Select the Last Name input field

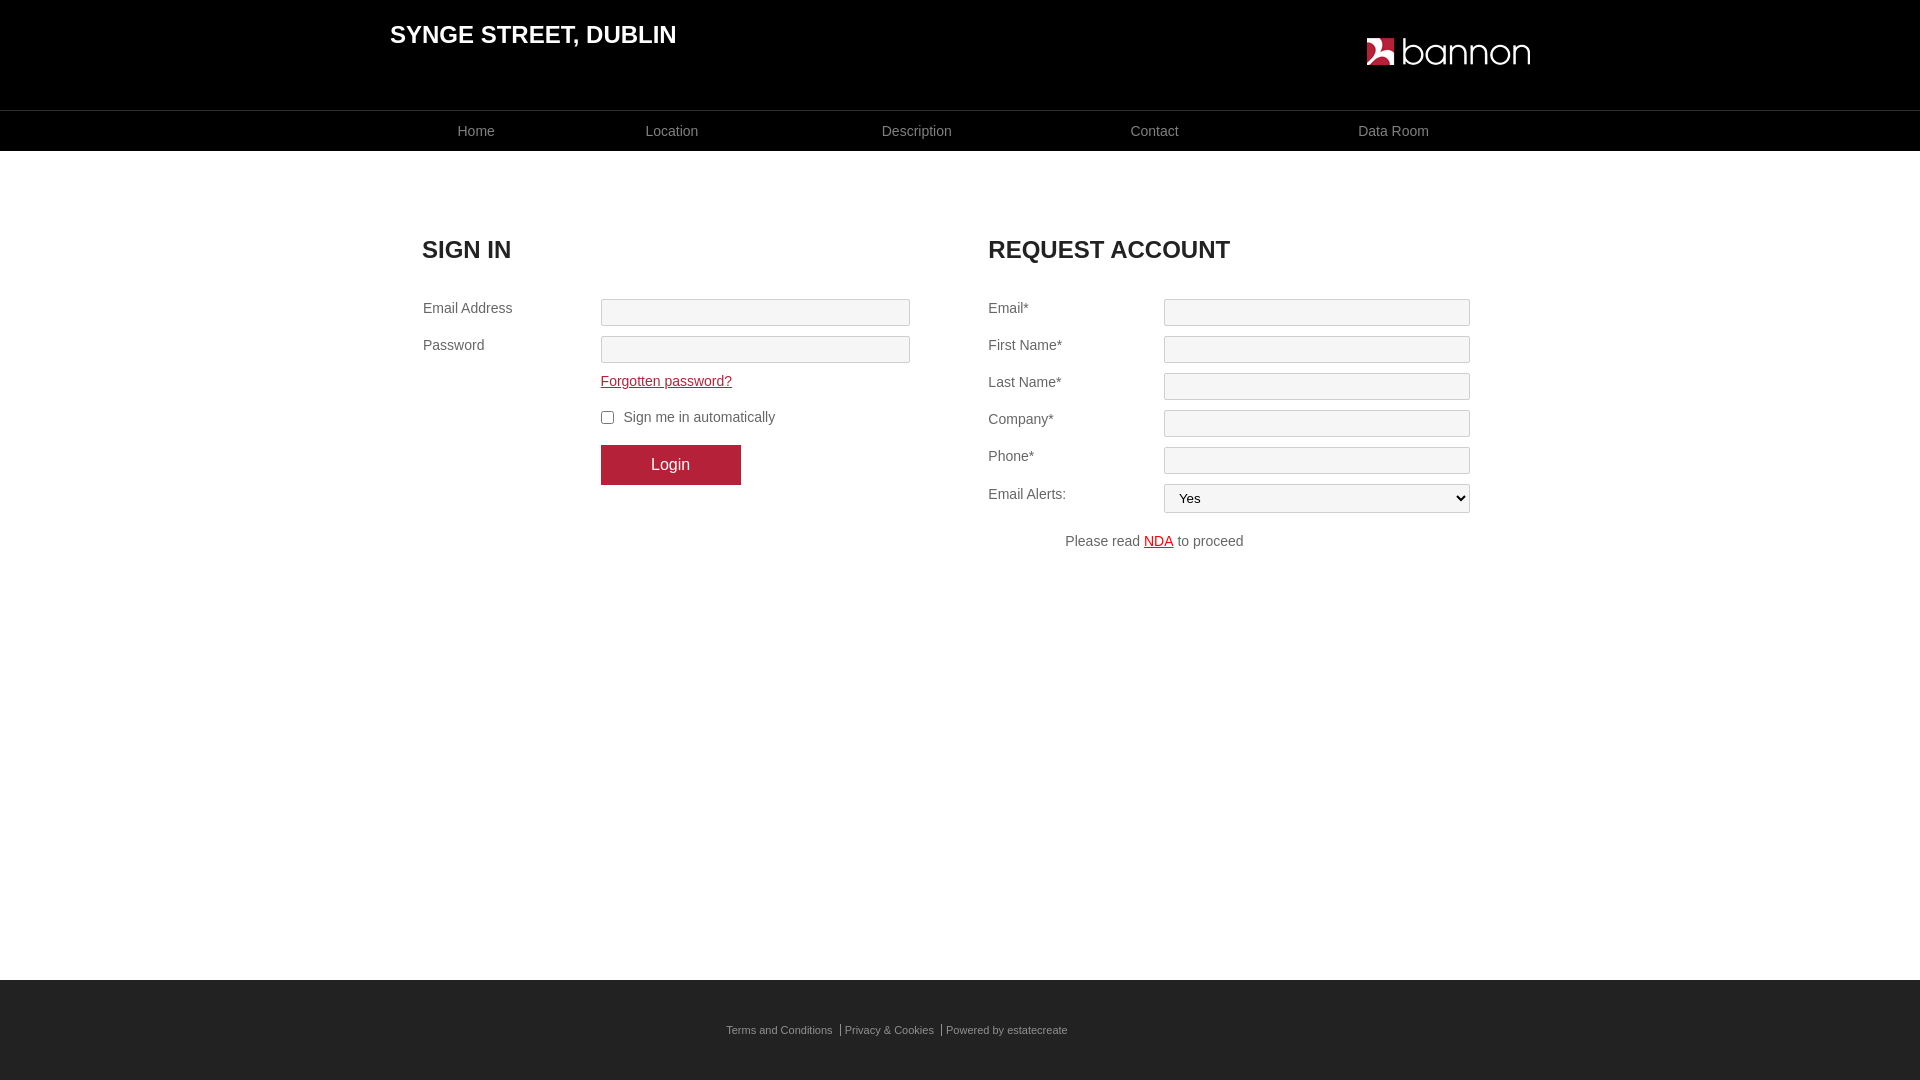[1316, 386]
